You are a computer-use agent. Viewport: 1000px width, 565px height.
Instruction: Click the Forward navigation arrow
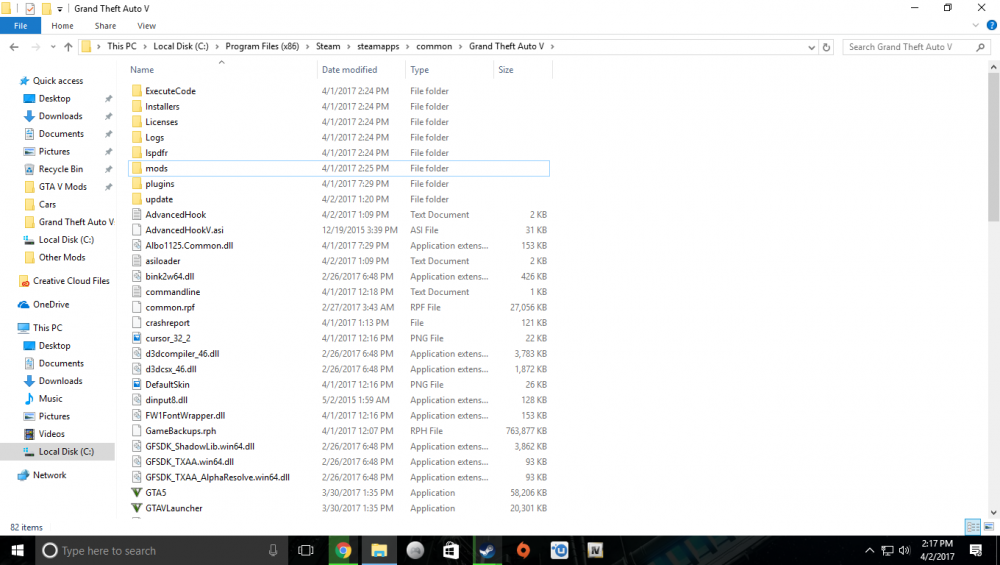(x=36, y=47)
